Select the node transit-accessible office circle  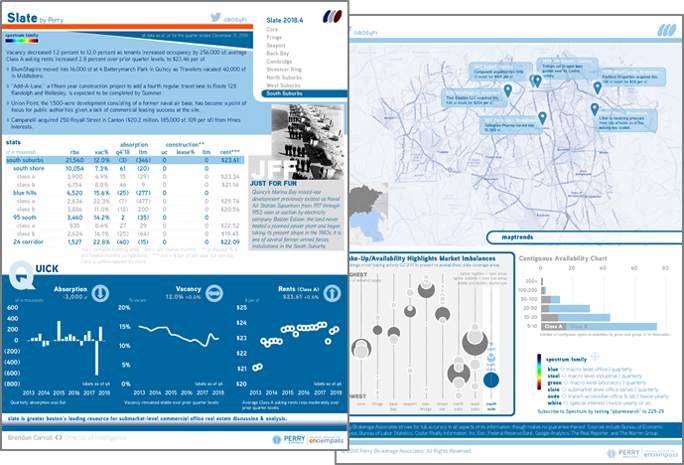[564, 397]
